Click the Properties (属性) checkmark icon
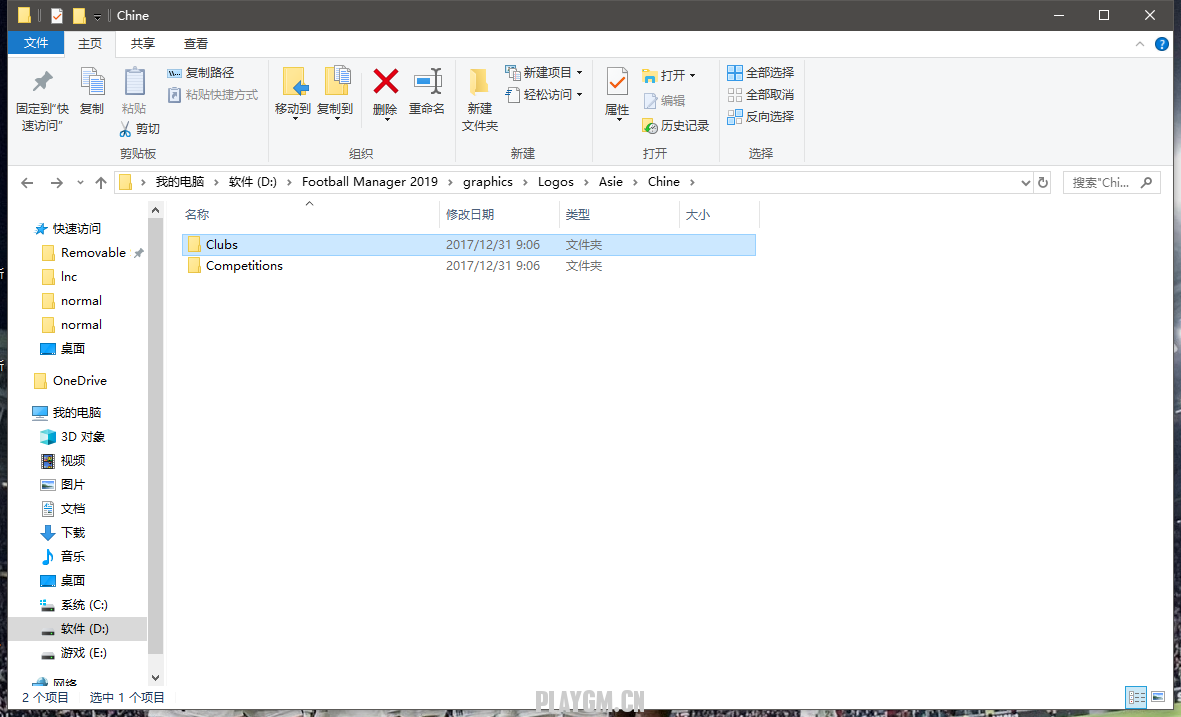Viewport: 1181px width, 717px height. click(x=617, y=81)
